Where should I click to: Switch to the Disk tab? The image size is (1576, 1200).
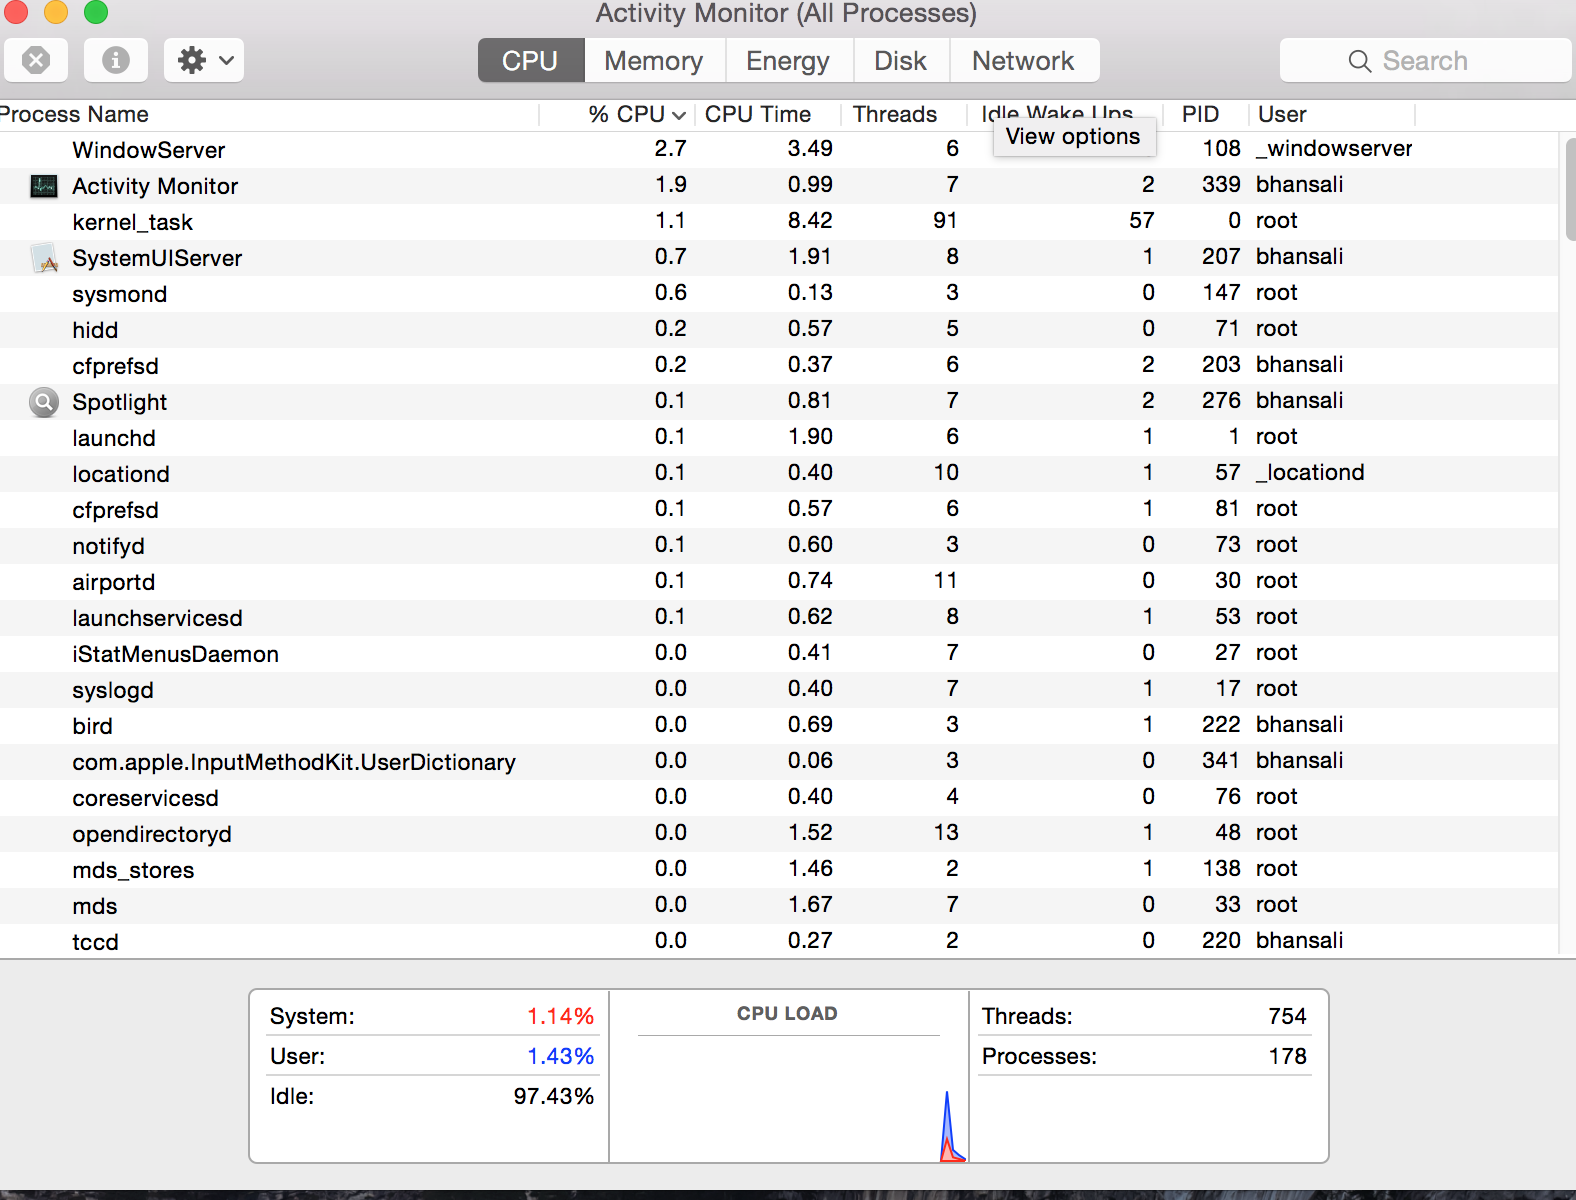click(x=900, y=61)
